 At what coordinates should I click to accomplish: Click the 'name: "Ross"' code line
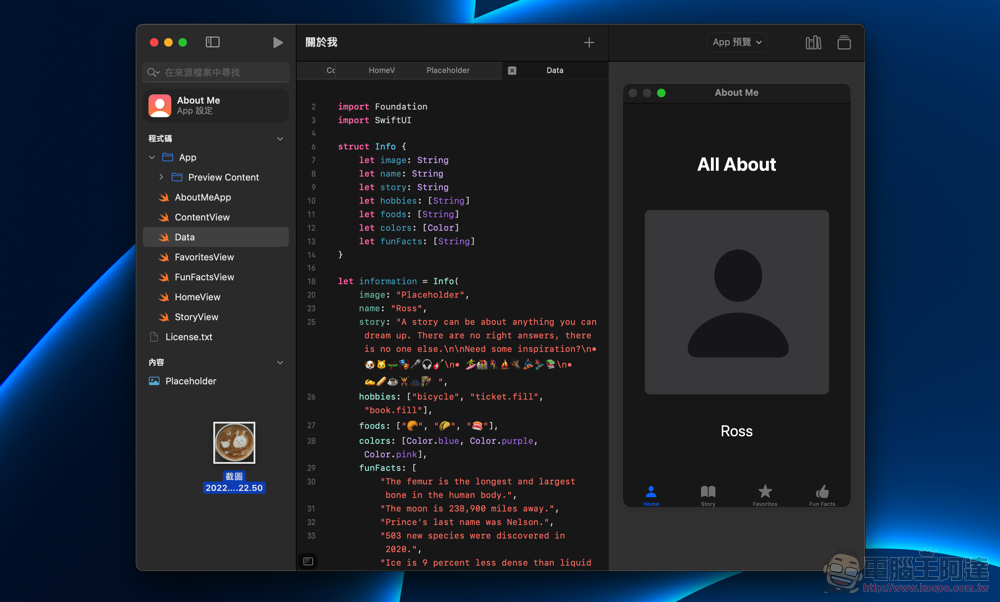[x=392, y=308]
